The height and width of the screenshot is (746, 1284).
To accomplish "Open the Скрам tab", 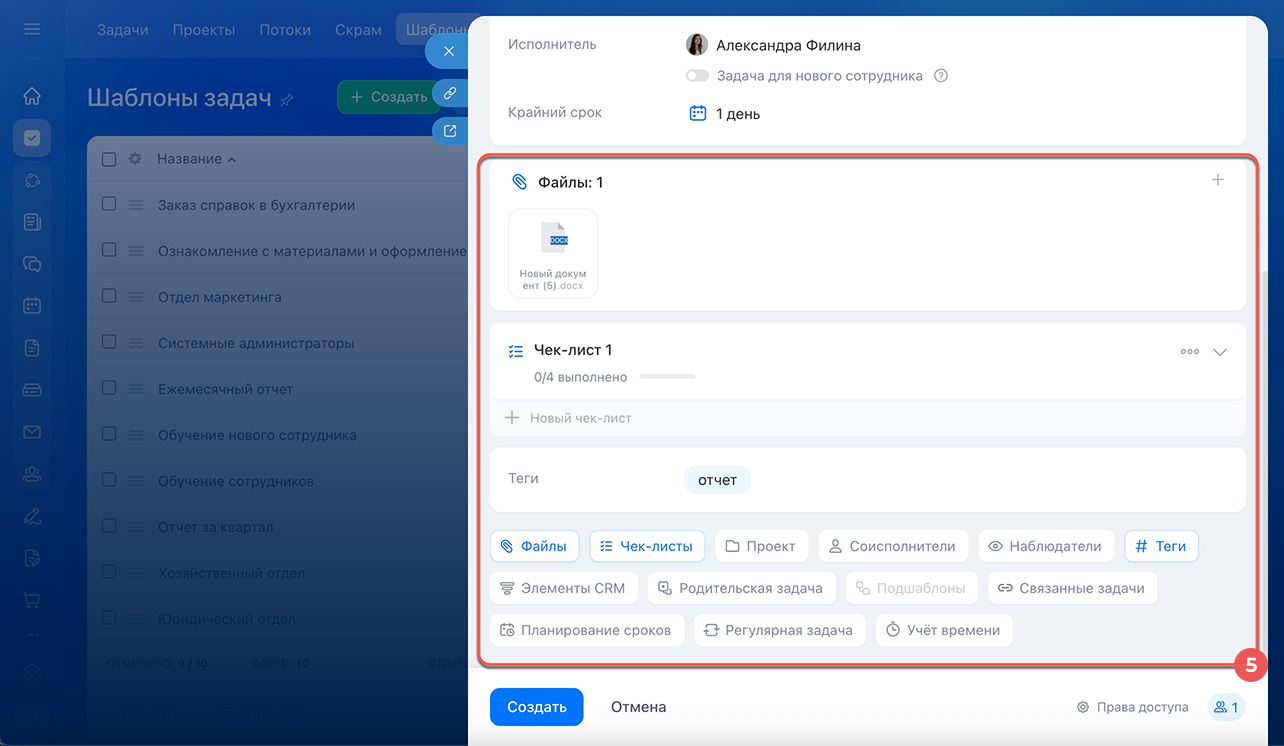I will pos(358,30).
